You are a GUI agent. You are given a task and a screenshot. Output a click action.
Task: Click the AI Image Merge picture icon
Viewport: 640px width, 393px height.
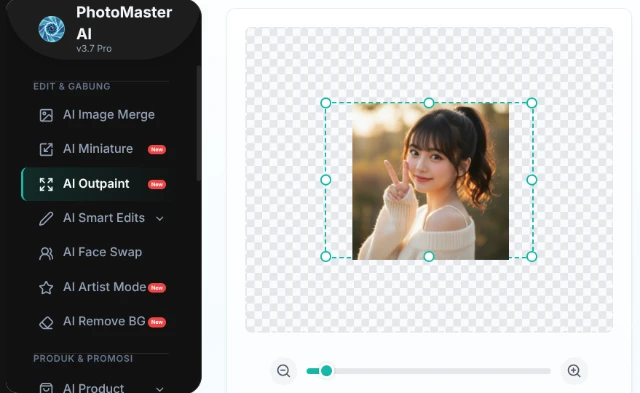[x=46, y=115]
